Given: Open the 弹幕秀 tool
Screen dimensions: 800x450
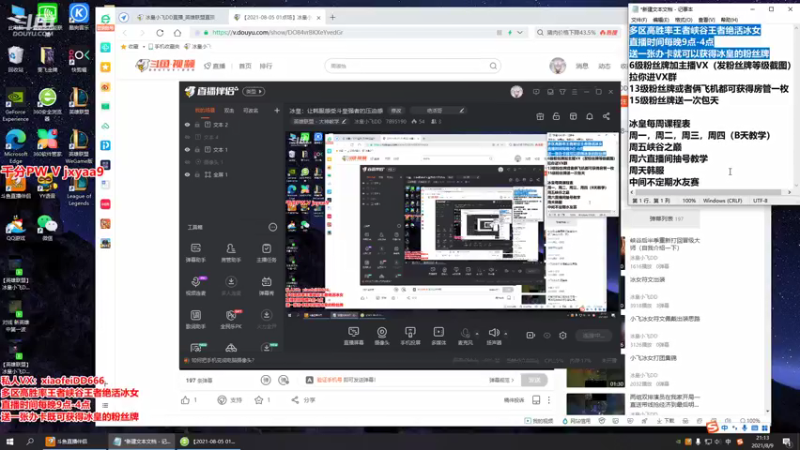Looking at the screenshot, I should coord(266,286).
